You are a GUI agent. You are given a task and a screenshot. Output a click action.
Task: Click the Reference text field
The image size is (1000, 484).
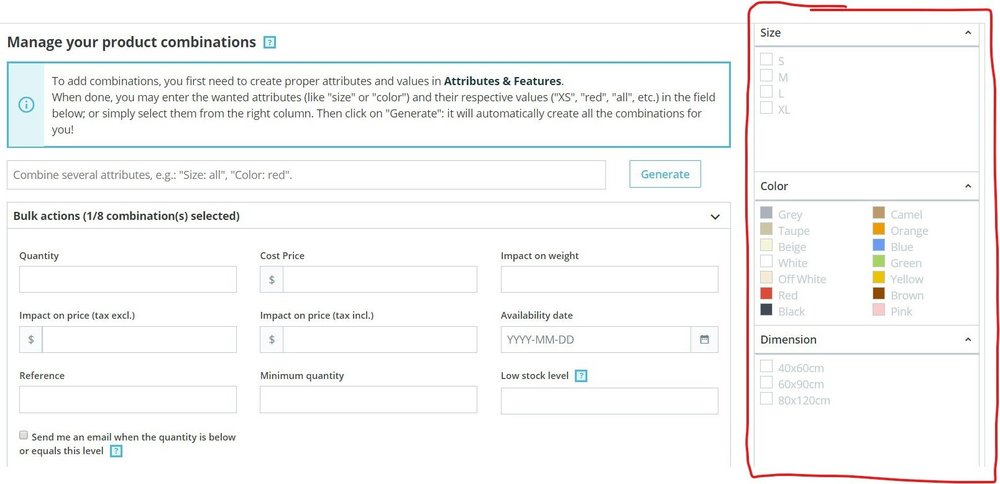click(128, 400)
